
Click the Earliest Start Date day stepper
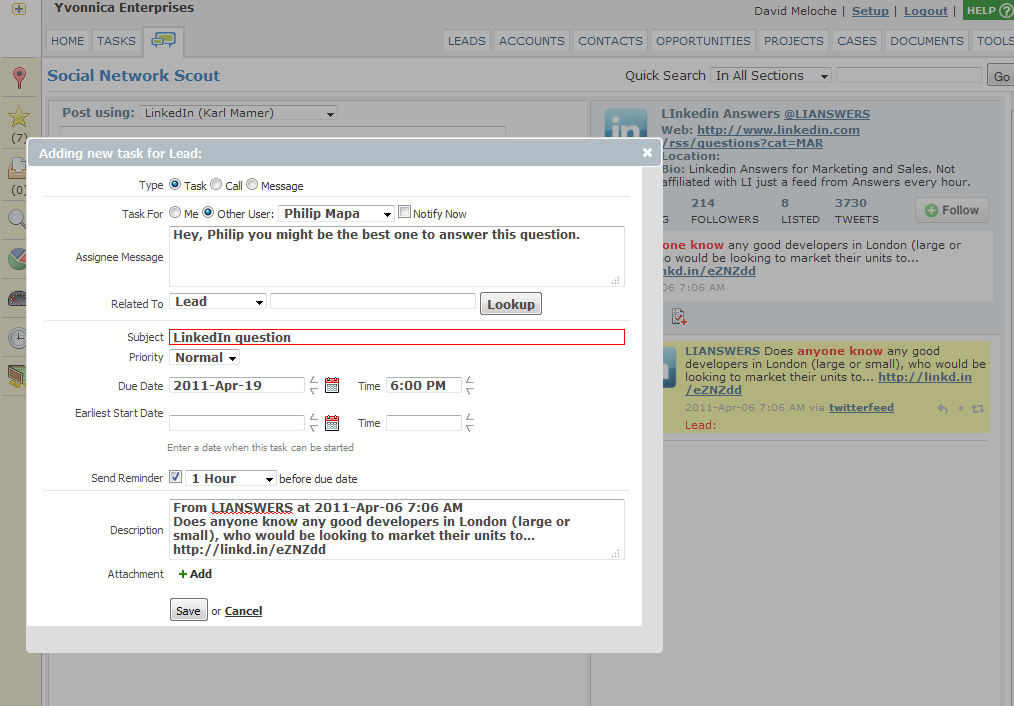[314, 423]
